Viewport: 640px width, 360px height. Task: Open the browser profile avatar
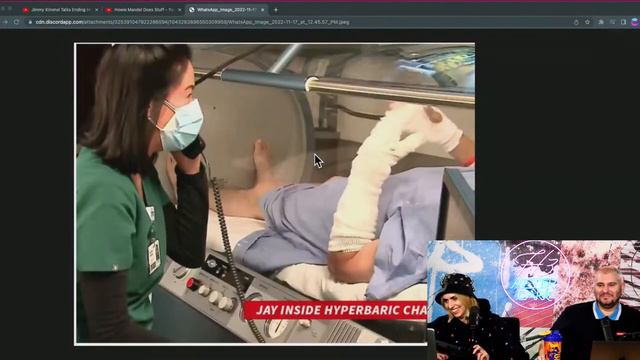pos(635,22)
